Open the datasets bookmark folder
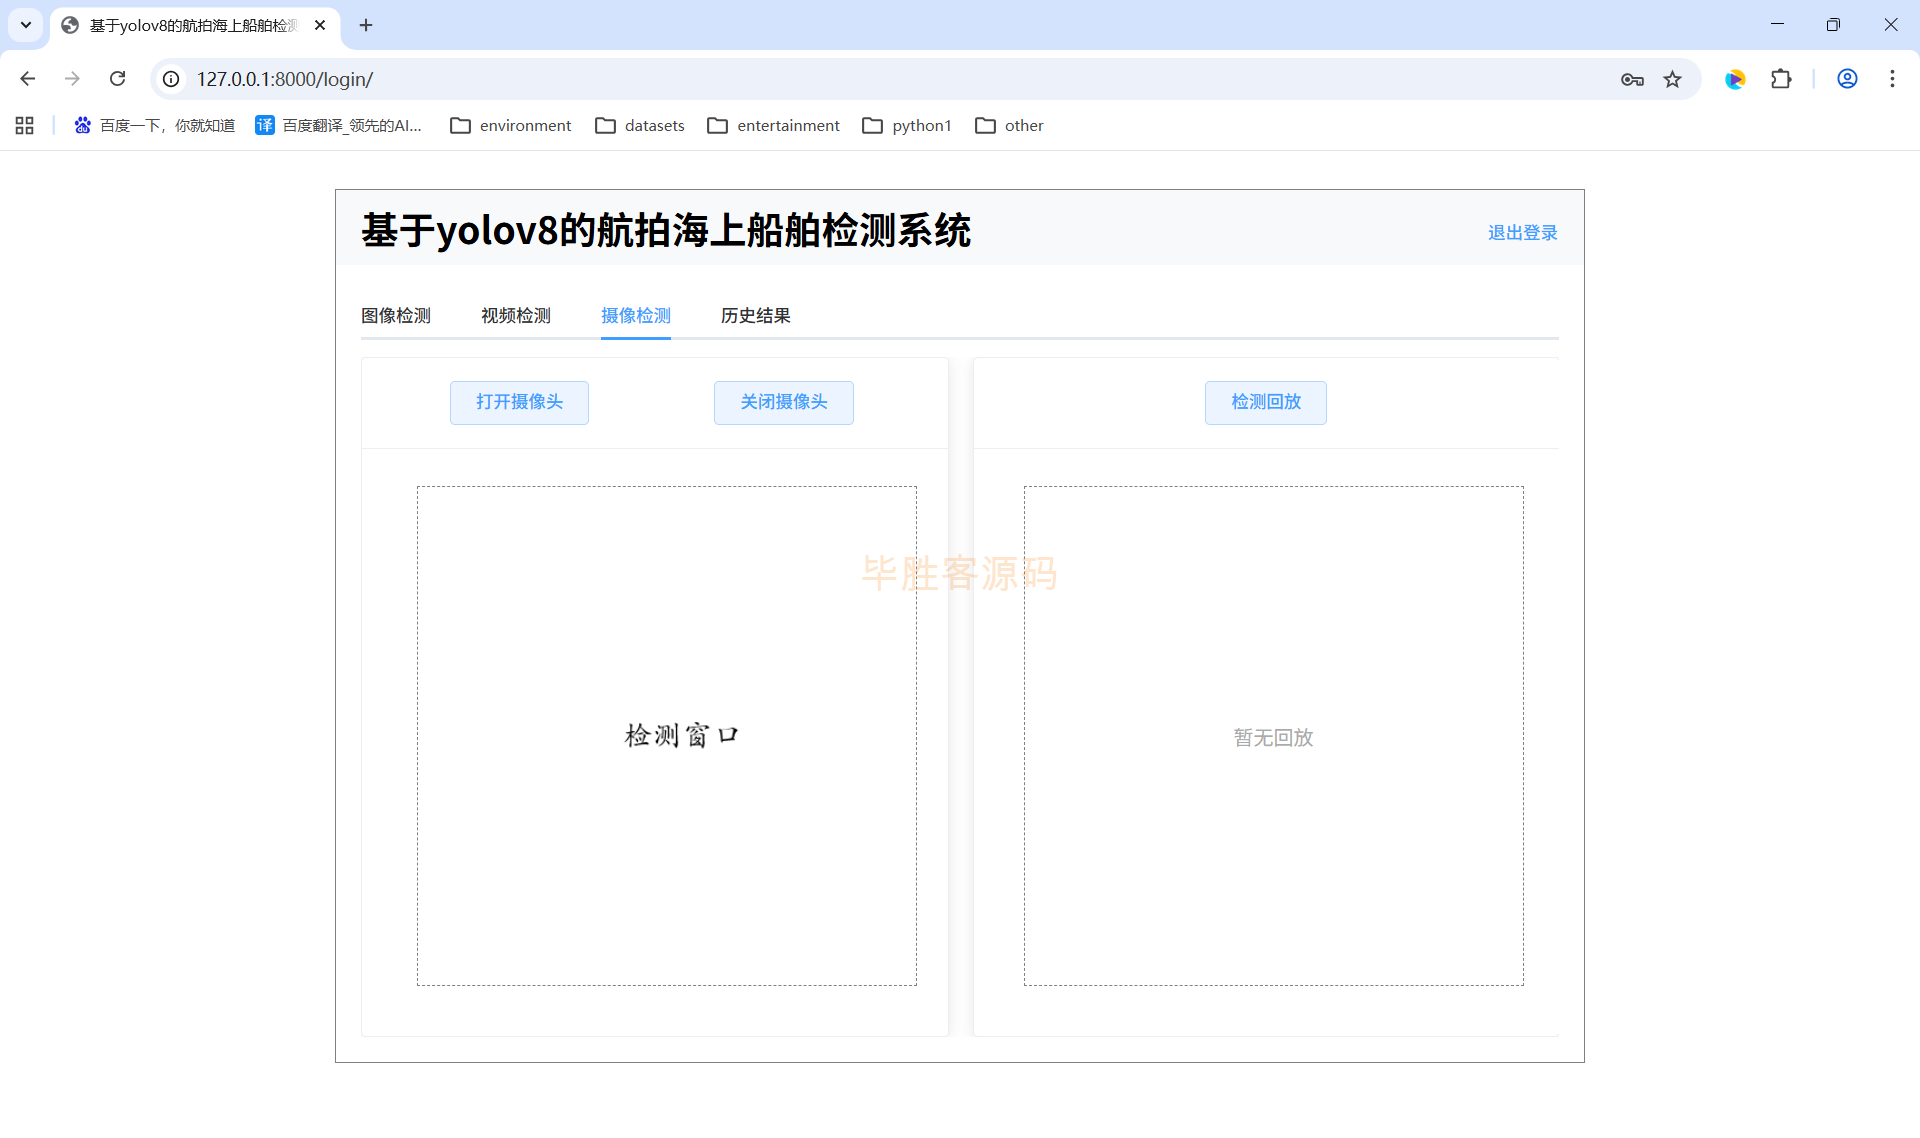 640,125
